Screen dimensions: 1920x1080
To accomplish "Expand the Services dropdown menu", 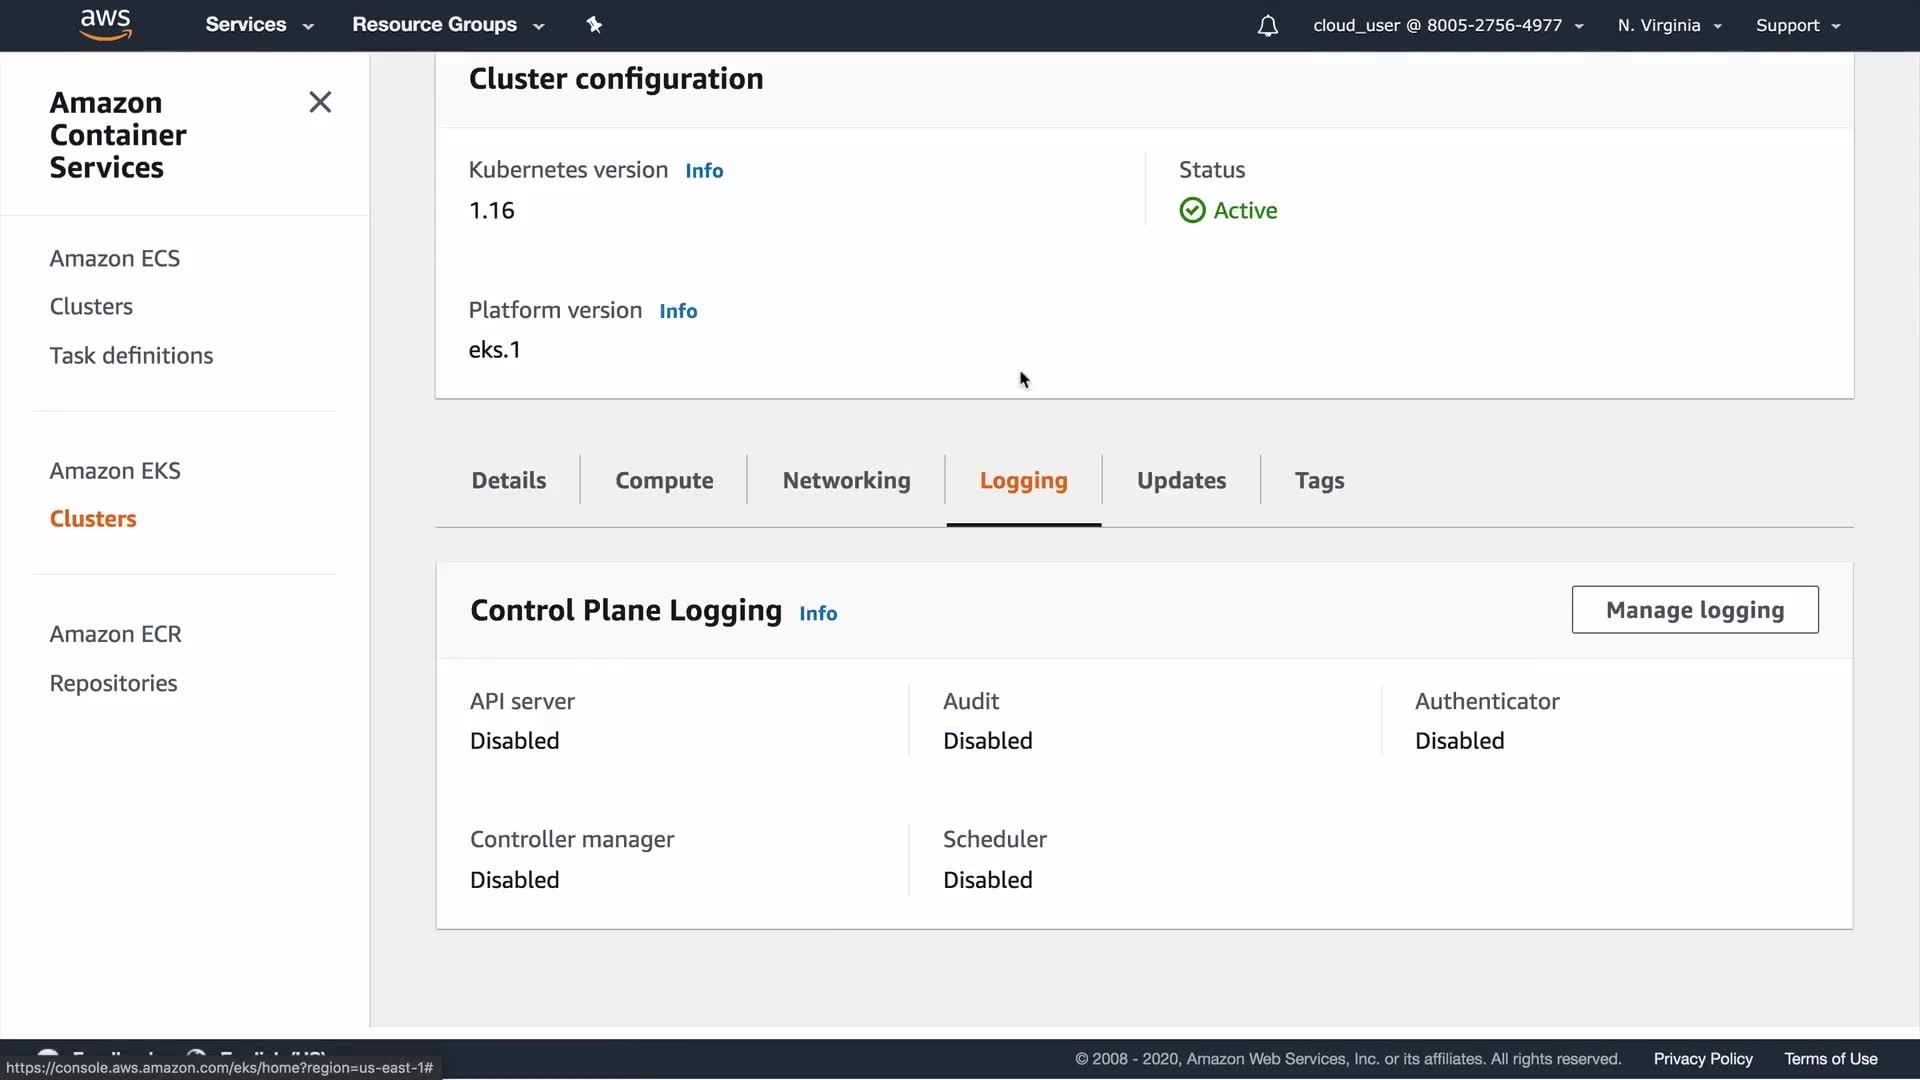I will (x=259, y=25).
